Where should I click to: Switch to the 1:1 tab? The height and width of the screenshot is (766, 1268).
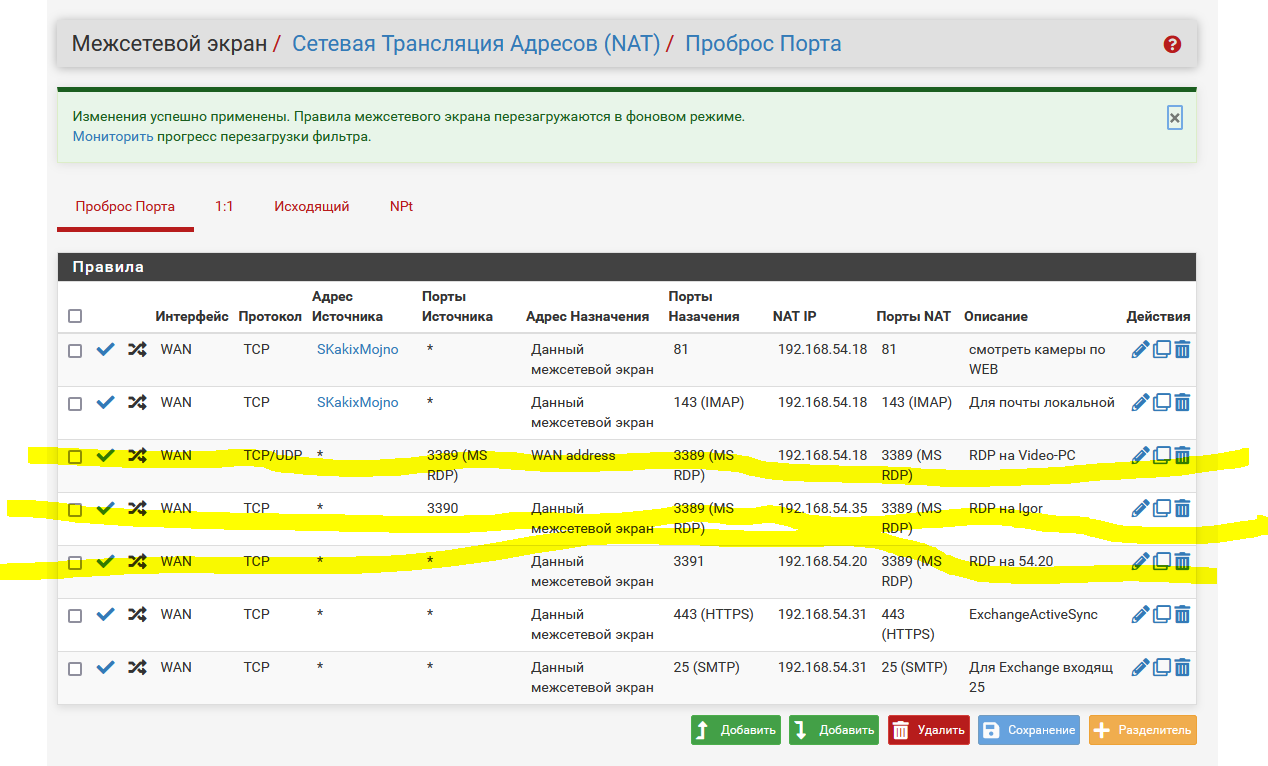pos(224,207)
